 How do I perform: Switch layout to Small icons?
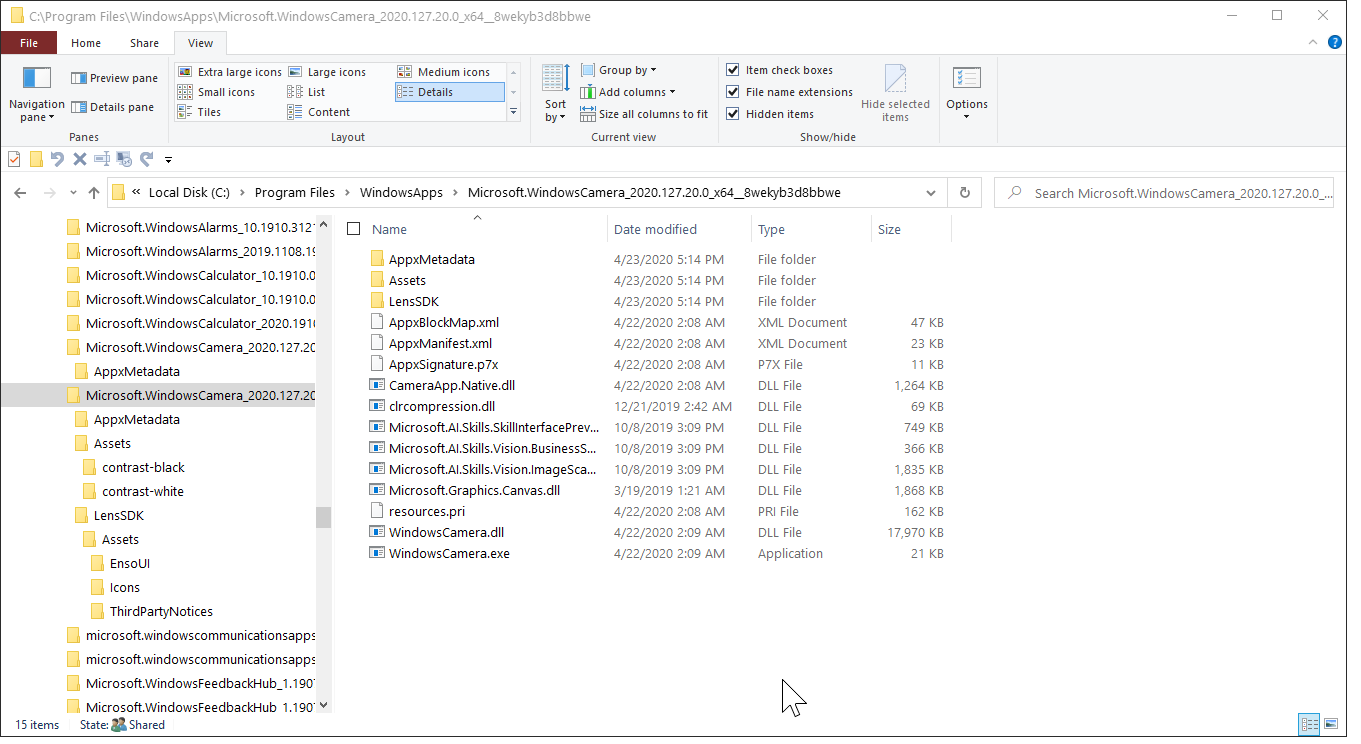(x=216, y=92)
